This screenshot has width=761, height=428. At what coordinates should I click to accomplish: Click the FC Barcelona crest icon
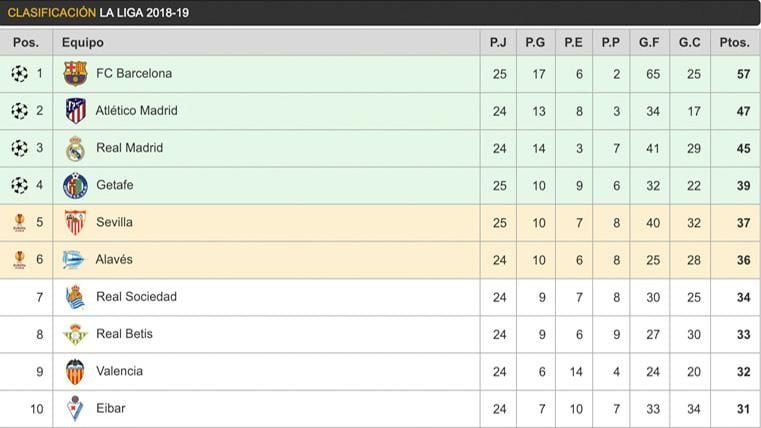[x=75, y=74]
